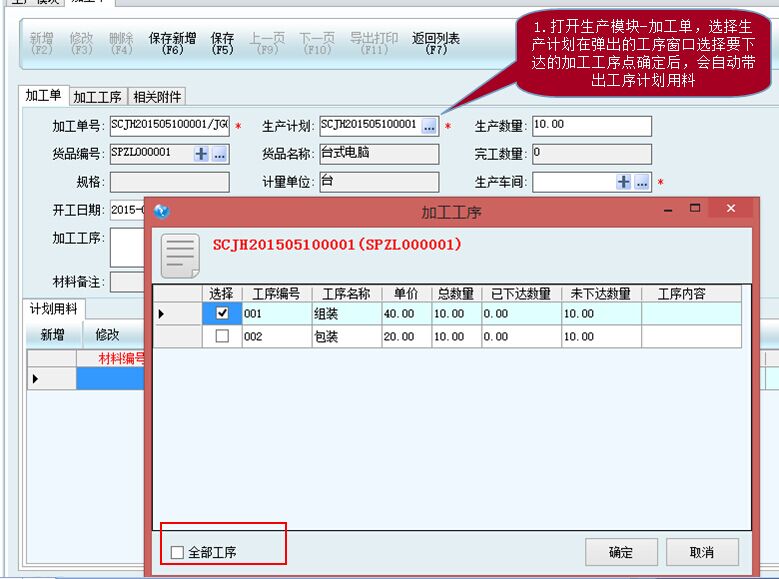The width and height of the screenshot is (779, 579).
Task: Click the red SCJH201505100001 dialog heading
Action: click(x=337, y=244)
